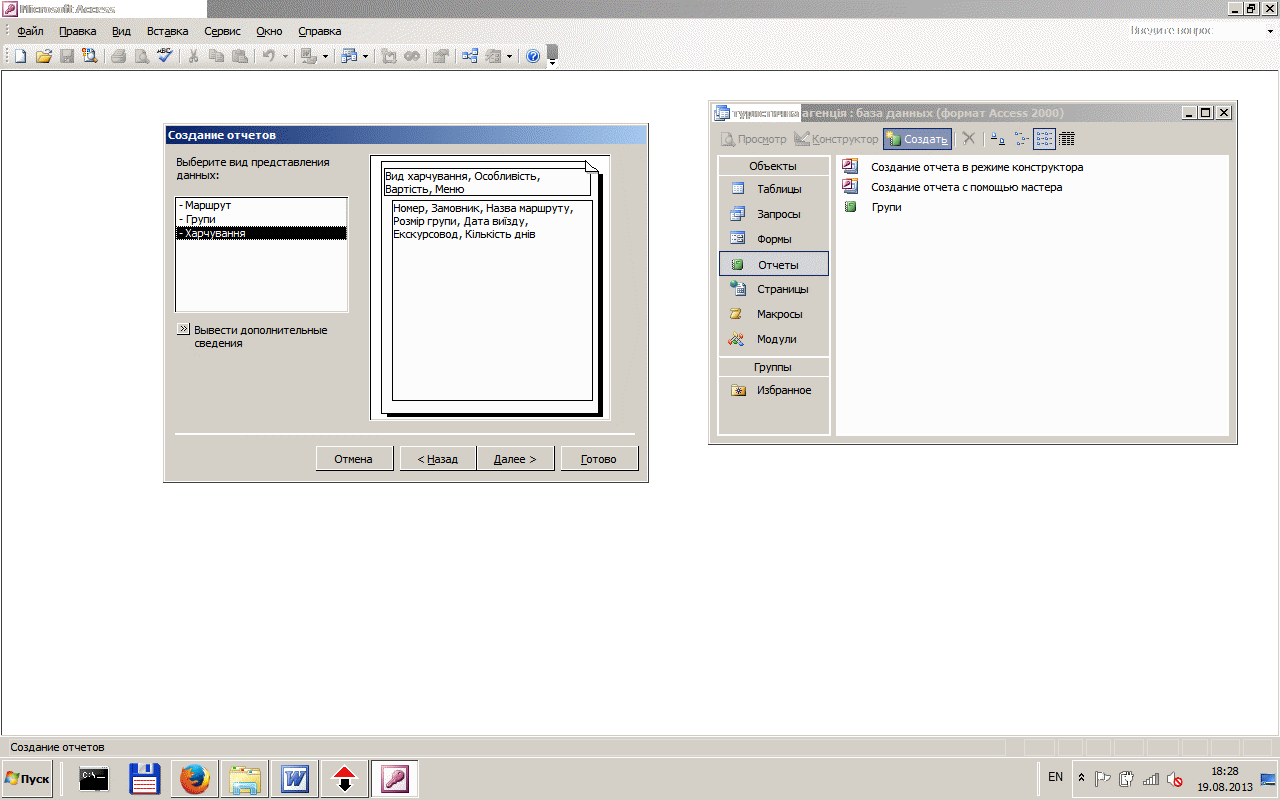Screen dimensions: 1280x800
Task: Switch database window to small icons view
Action: pos(1021,140)
